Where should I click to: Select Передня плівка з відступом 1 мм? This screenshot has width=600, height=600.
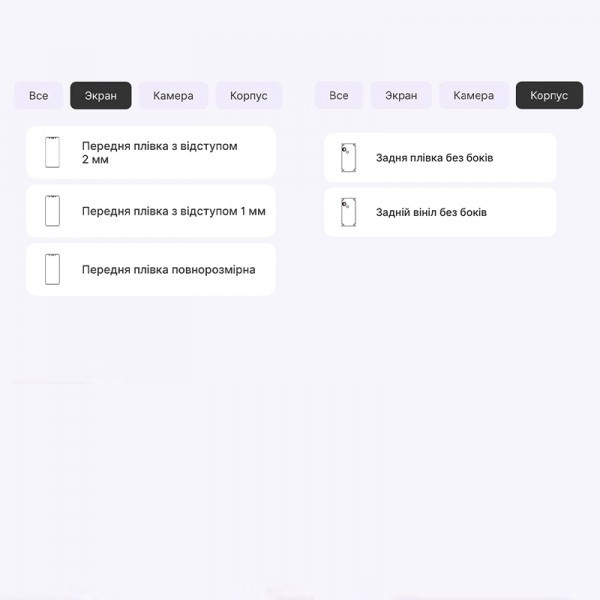(173, 211)
